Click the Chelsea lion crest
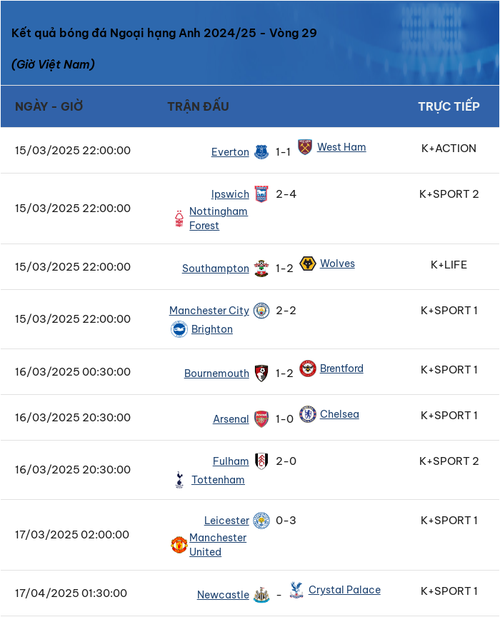Viewport: 500px width, 617px height. pos(308,414)
